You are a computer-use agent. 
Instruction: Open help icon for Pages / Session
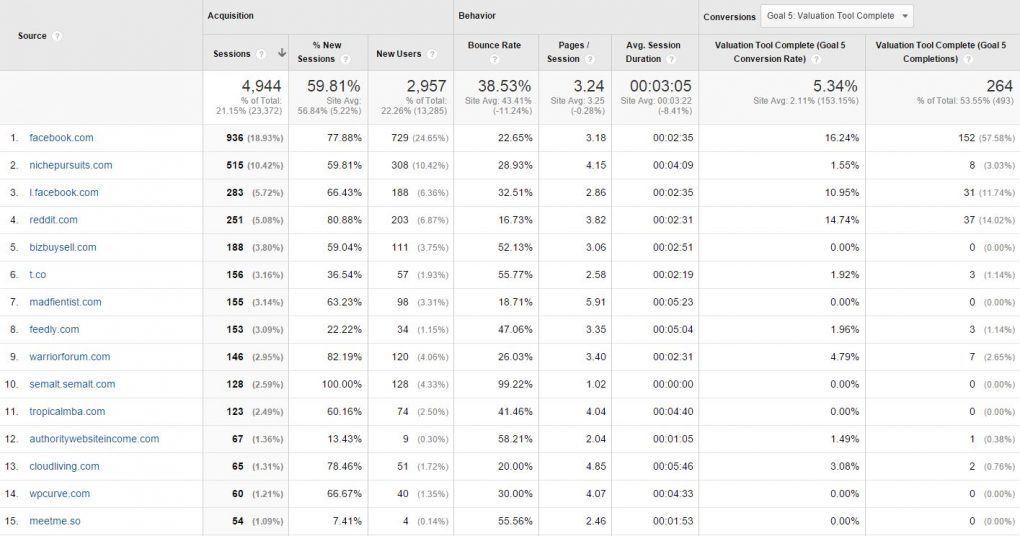pyautogui.click(x=590, y=59)
